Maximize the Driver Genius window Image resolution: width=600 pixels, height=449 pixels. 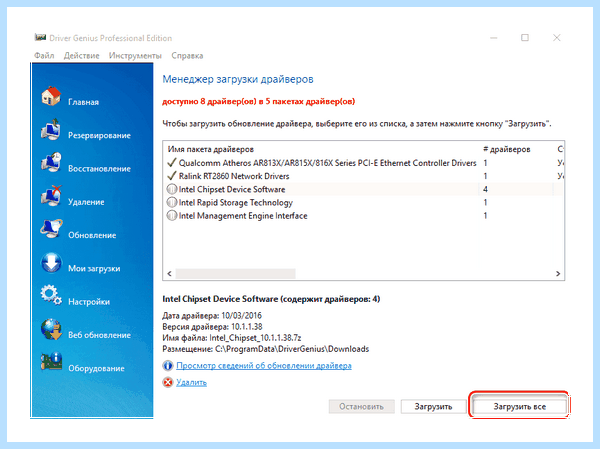[x=525, y=38]
